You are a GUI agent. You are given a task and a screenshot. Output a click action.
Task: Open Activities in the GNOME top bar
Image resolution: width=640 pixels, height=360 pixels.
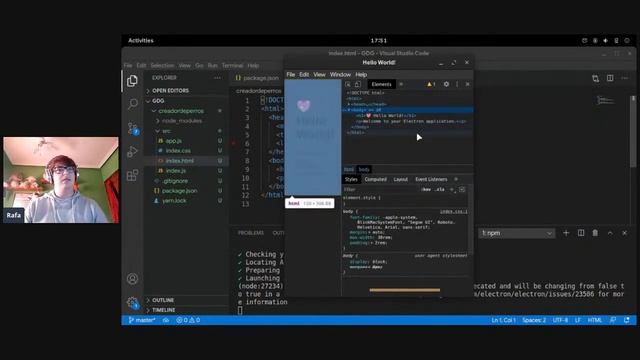point(141,40)
